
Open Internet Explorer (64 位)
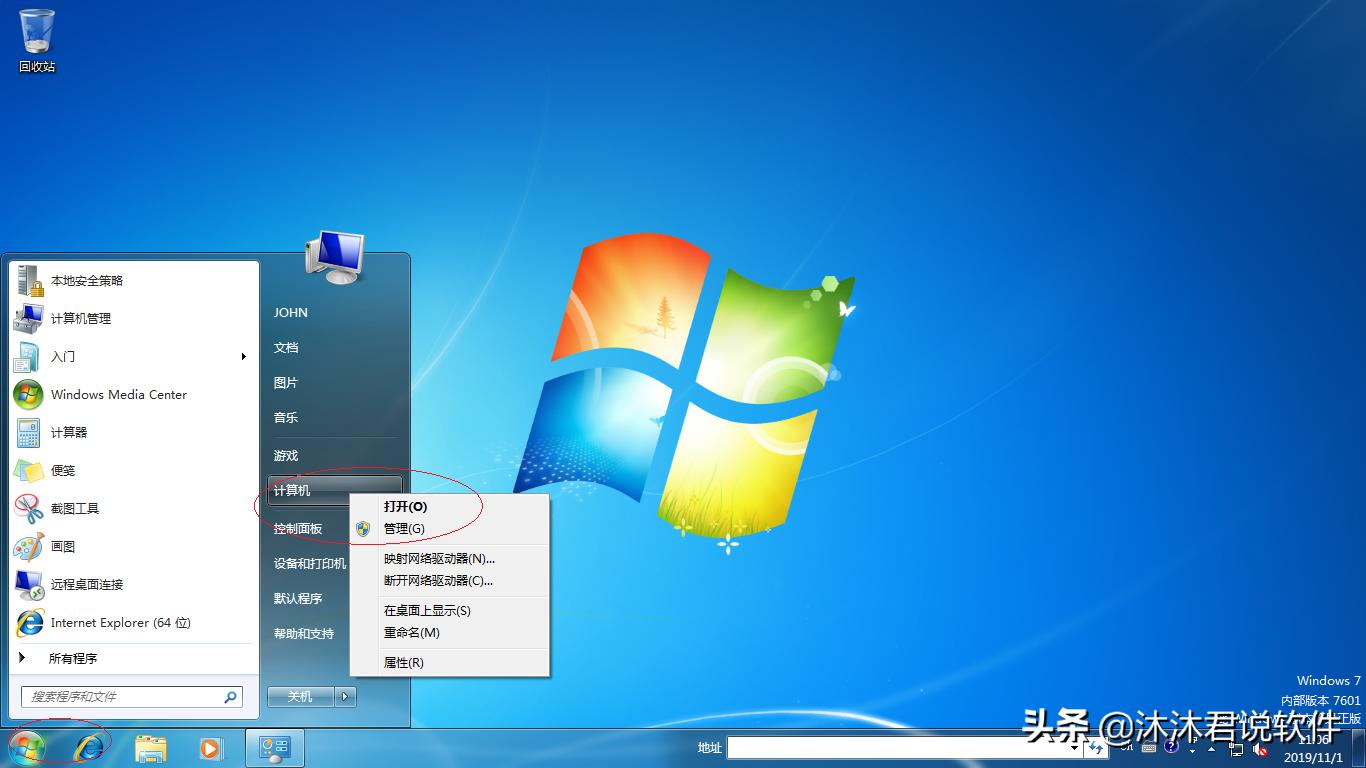click(x=121, y=622)
